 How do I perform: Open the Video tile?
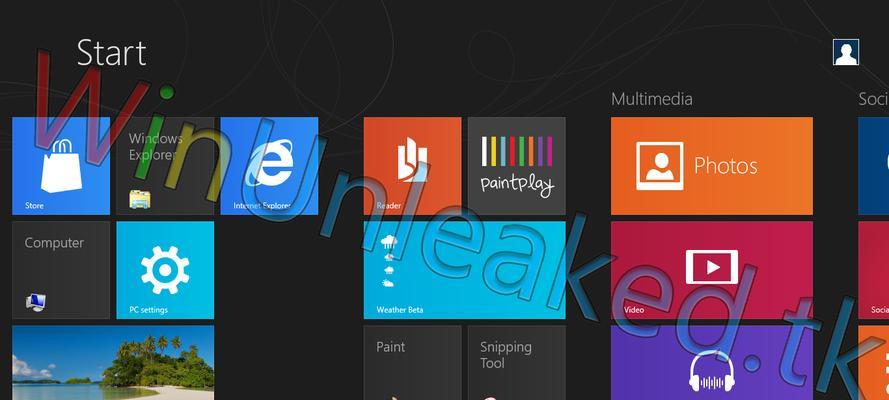point(712,270)
